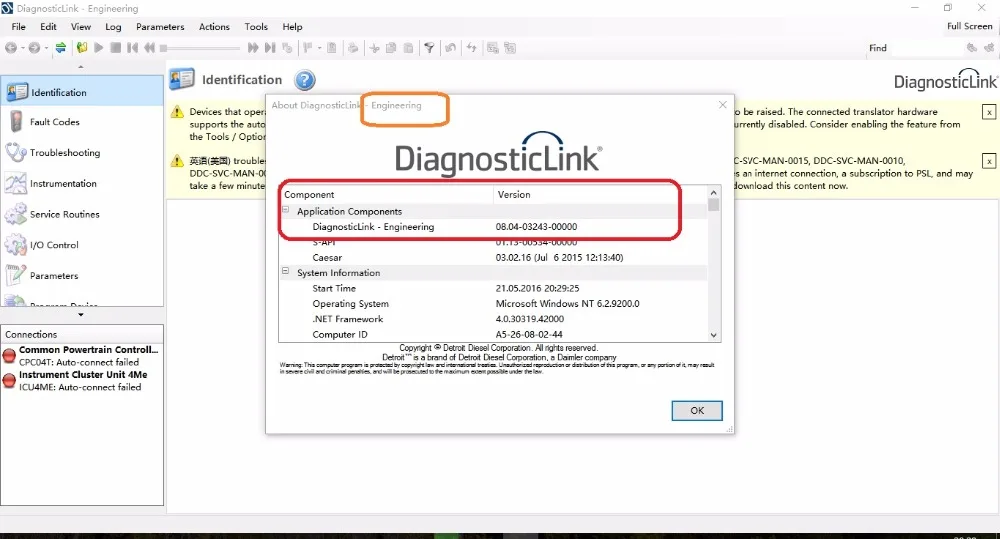Click the sidebar scroll-down arrow

[80, 314]
